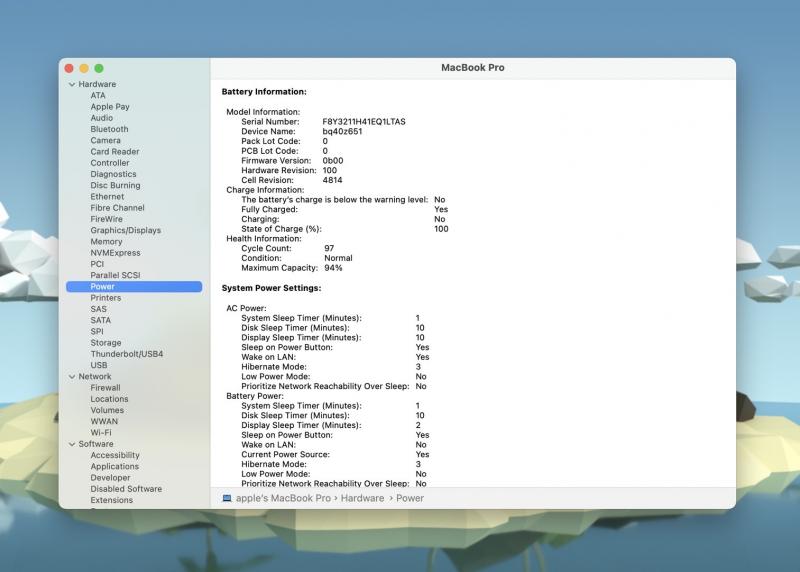This screenshot has width=800, height=572.
Task: Minimize the window with yellow button
Action: coord(84,68)
